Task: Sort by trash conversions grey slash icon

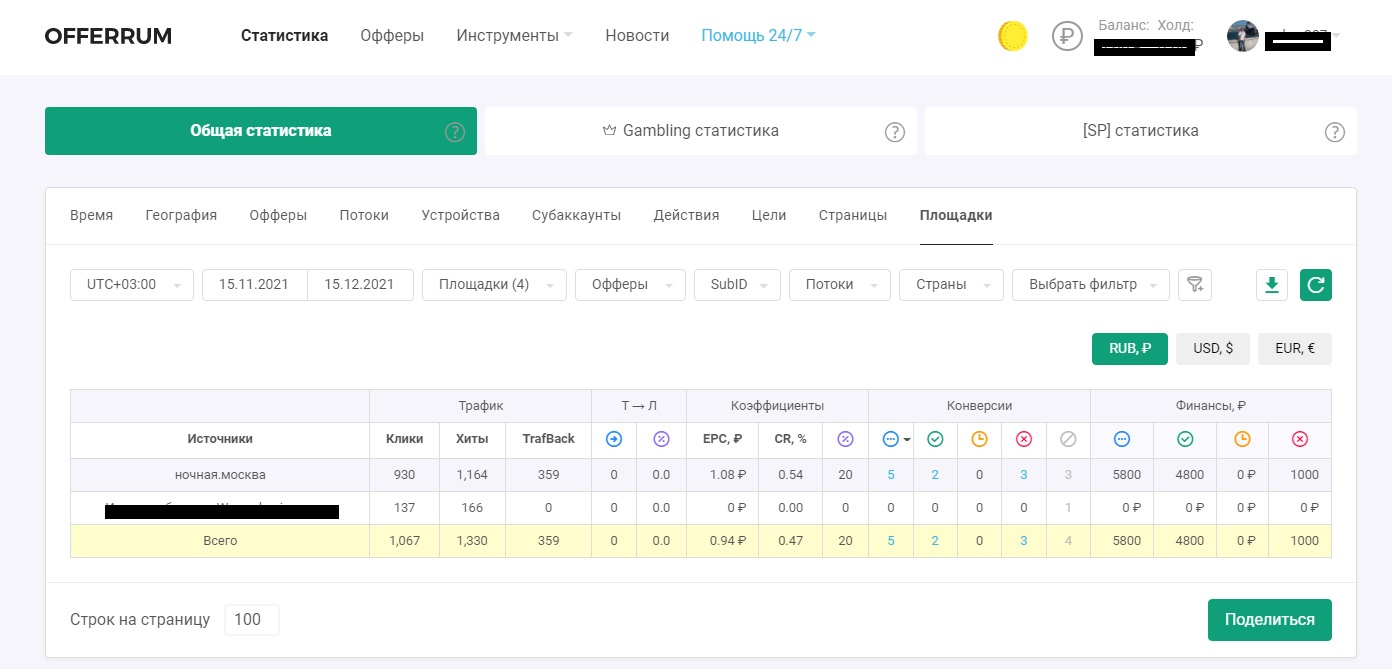Action: click(1068, 439)
